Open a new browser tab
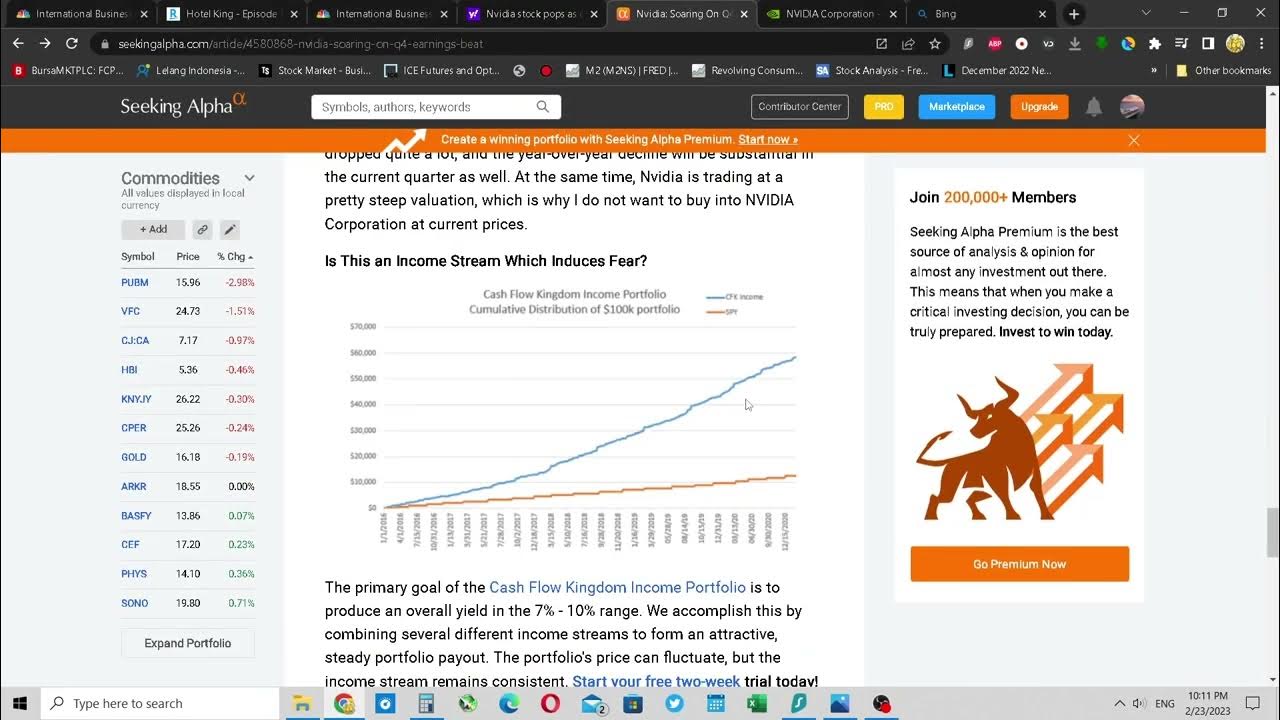The height and width of the screenshot is (720, 1280). pos(1074,14)
